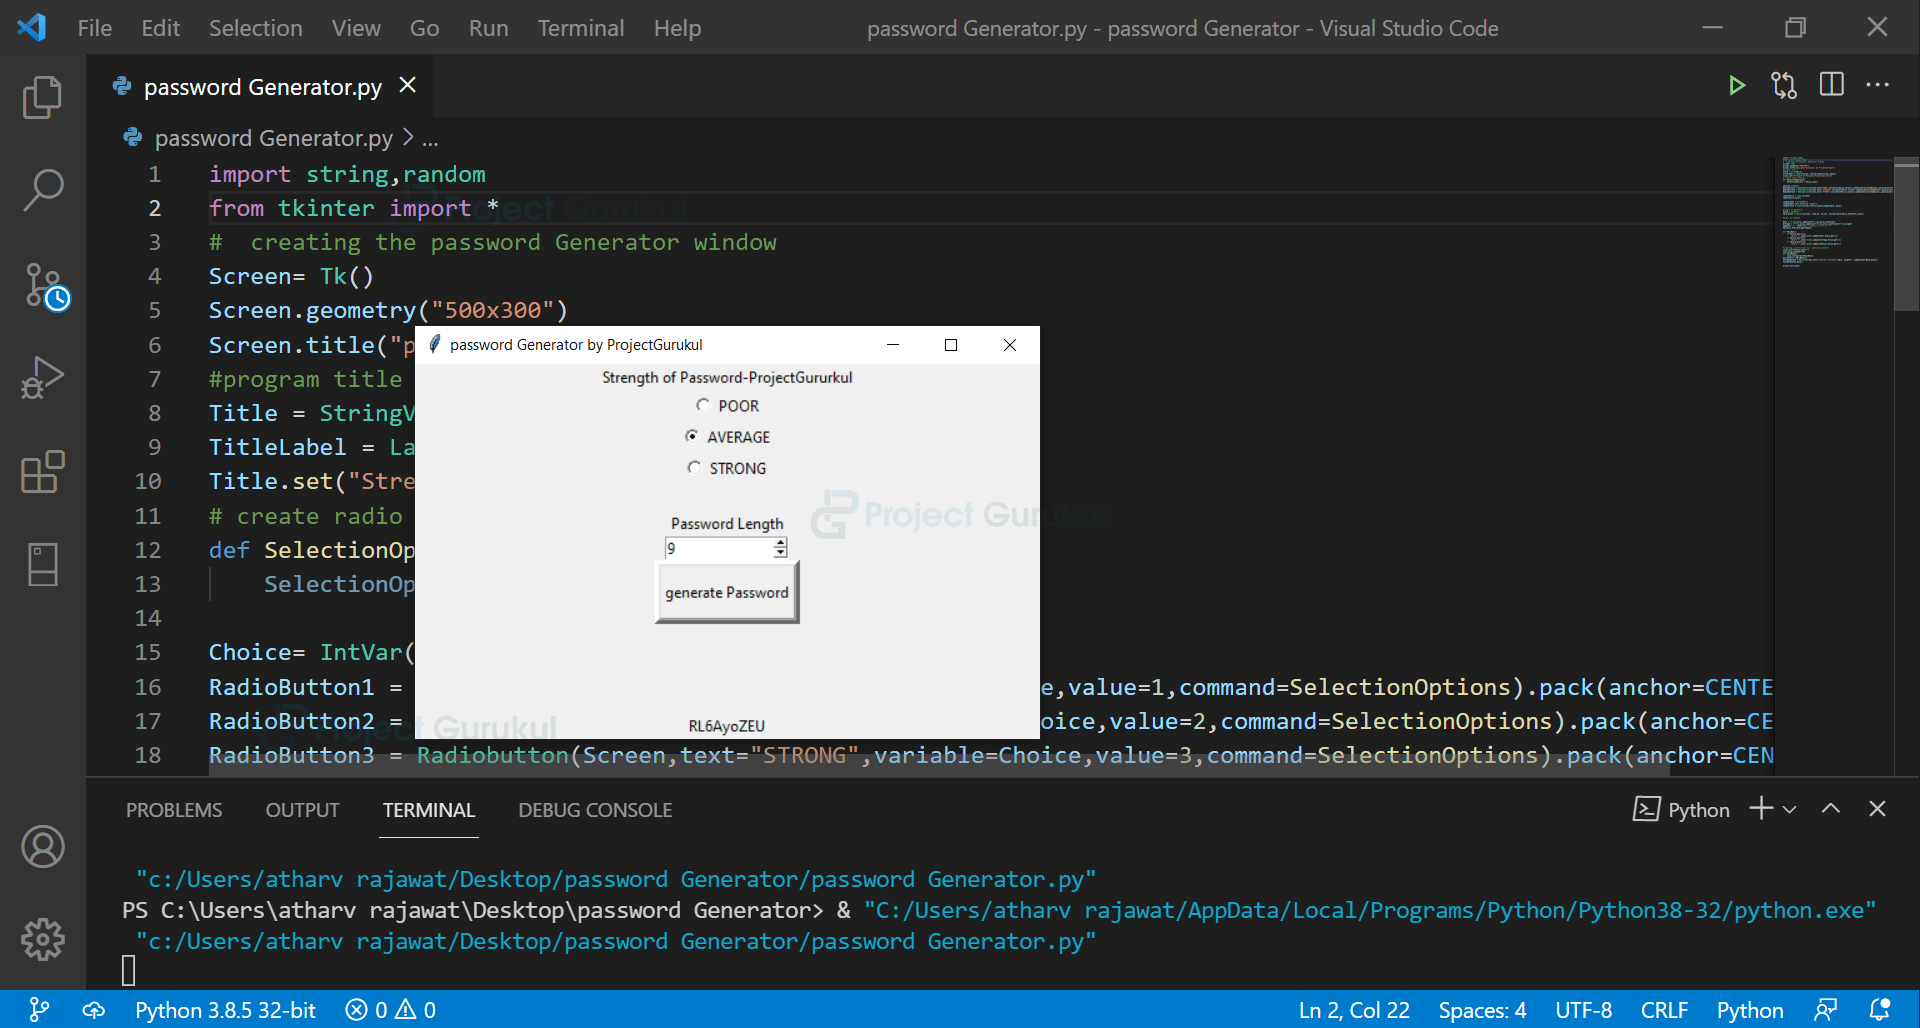Screen dimensions: 1920x1028
Task: Select the Python 3.8.5 interpreter in status bar
Action: coord(224,1009)
